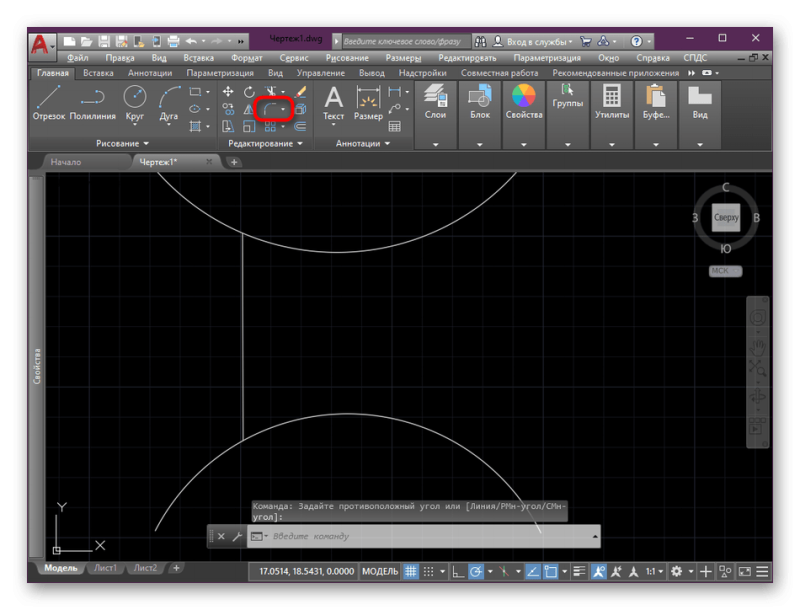Toggle isometric drafting in status bar
This screenshot has width=800, height=610.
pos(504,572)
